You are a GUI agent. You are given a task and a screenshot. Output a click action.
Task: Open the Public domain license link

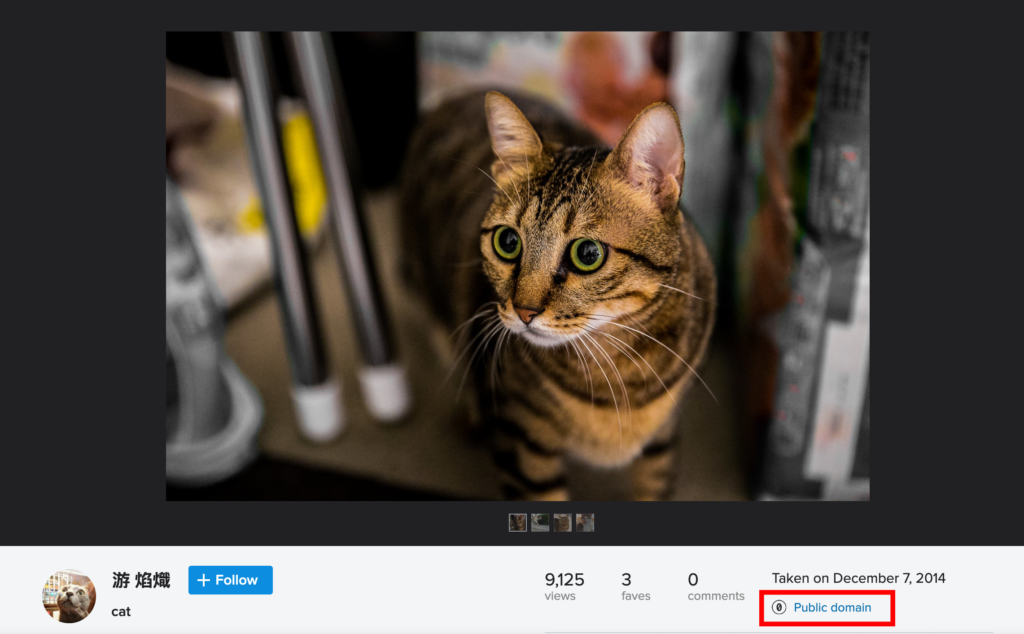pyautogui.click(x=832, y=608)
